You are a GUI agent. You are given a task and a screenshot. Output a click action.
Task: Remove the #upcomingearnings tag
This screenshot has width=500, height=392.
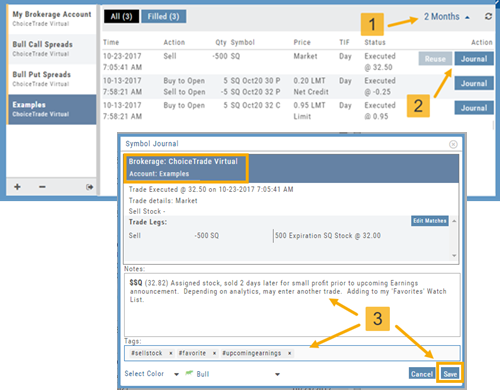tap(290, 353)
